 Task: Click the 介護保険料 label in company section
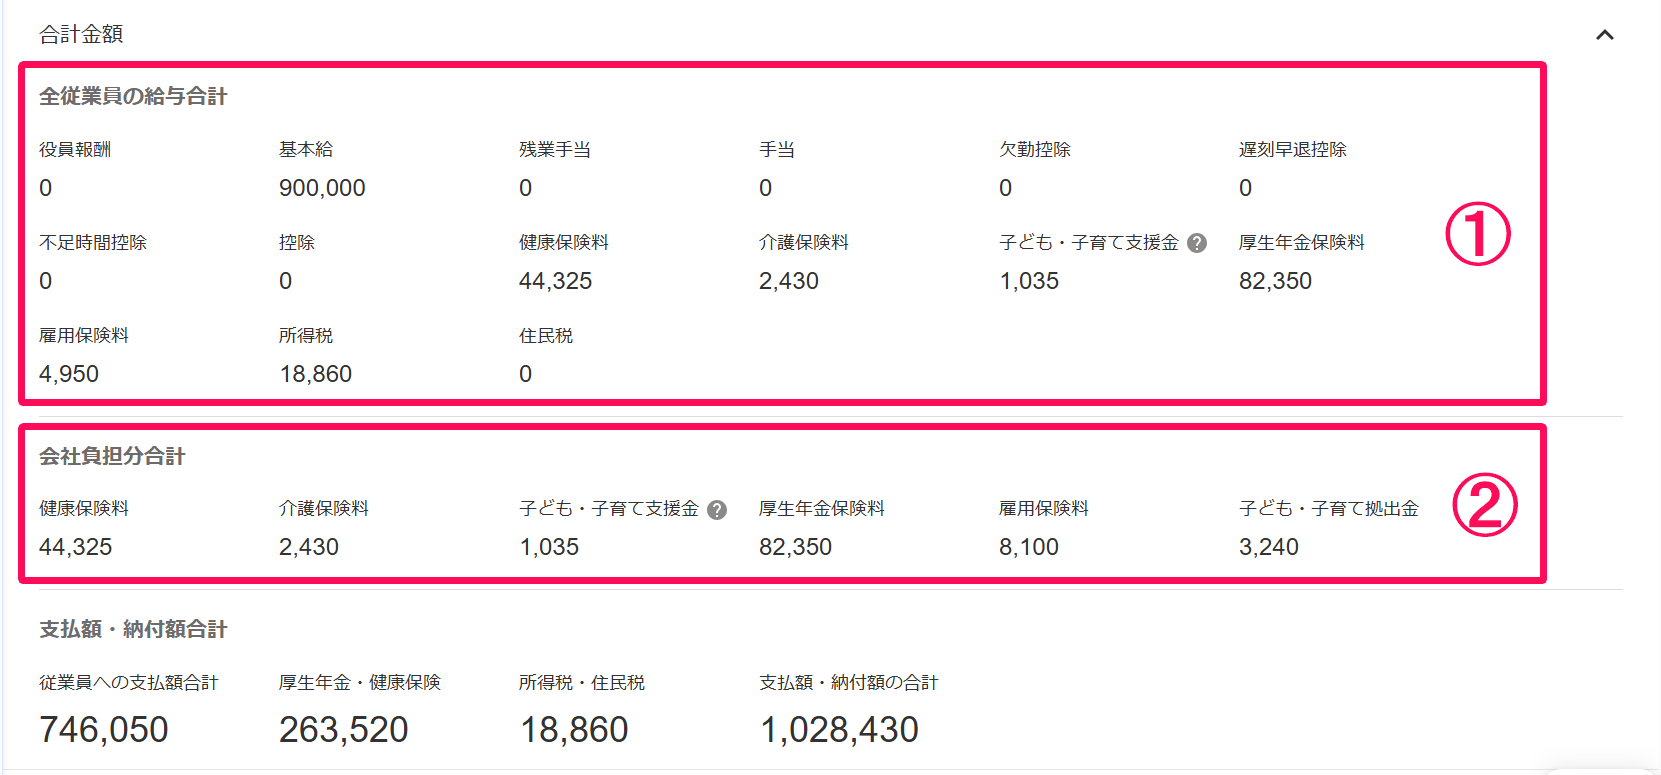point(324,508)
